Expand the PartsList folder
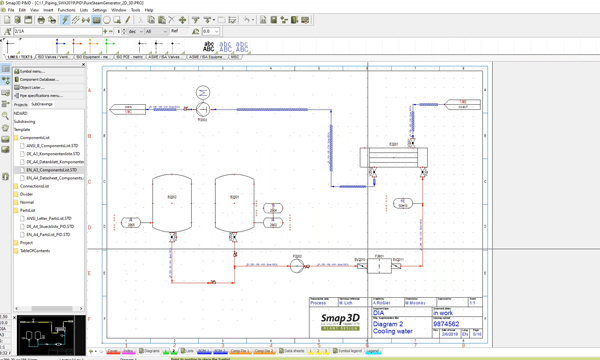The width and height of the screenshot is (600, 360). pos(16,210)
